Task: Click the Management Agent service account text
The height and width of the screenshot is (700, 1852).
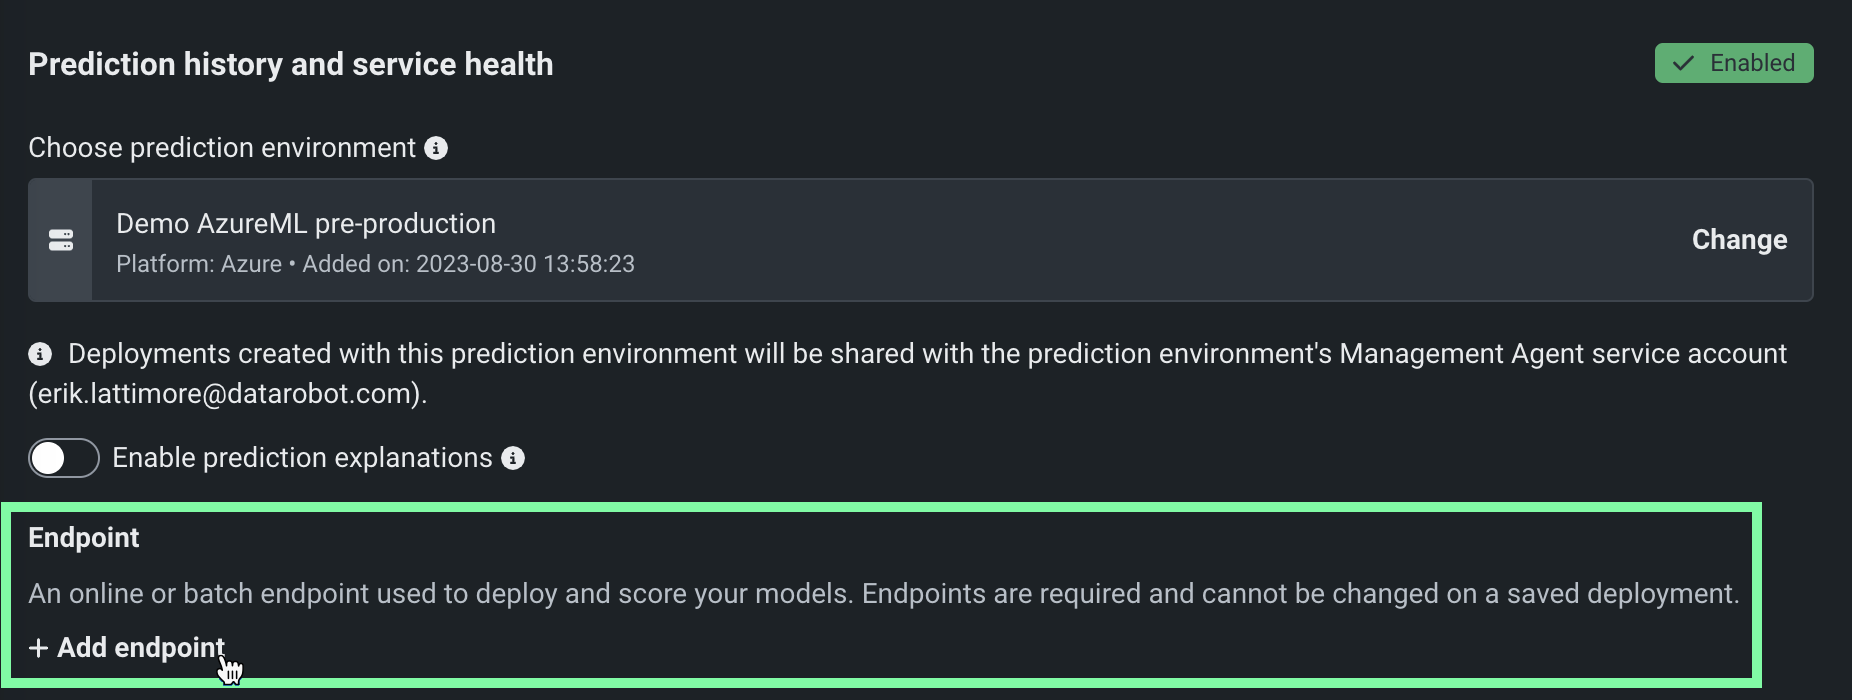Action: pos(1562,354)
